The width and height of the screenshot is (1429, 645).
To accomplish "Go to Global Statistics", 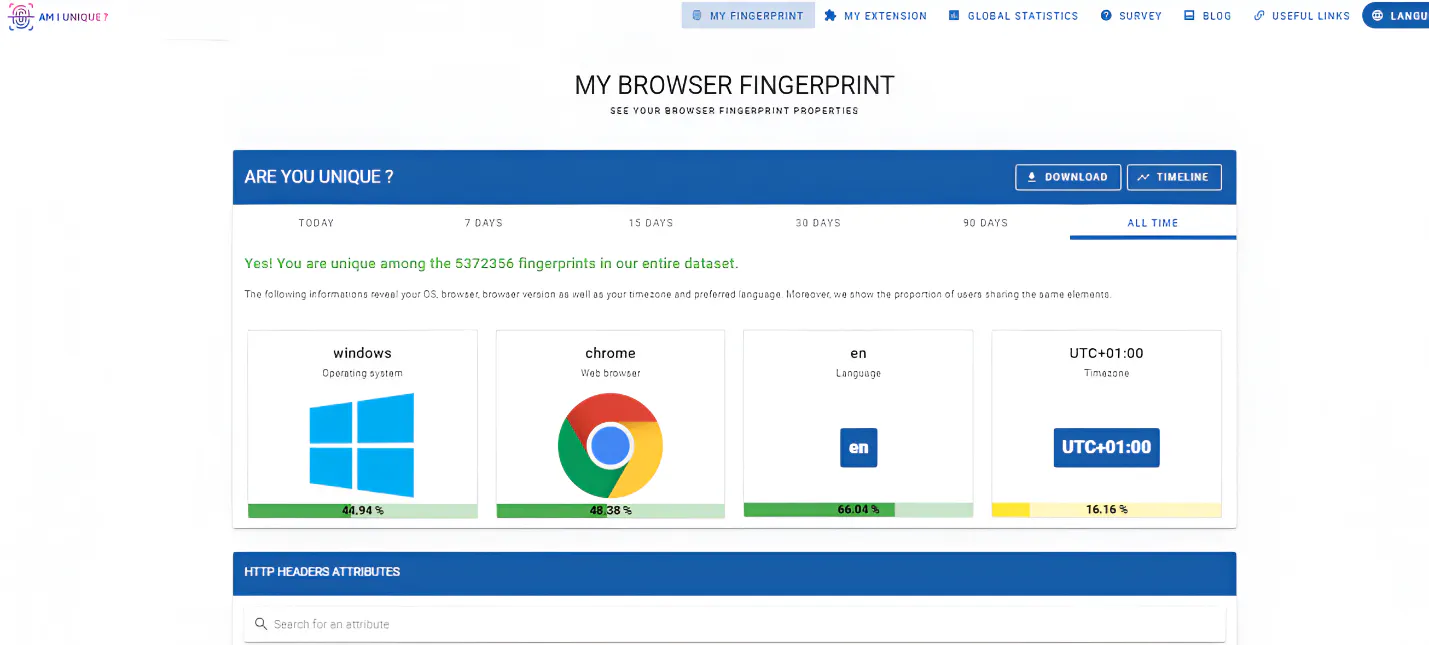I will click(1013, 16).
